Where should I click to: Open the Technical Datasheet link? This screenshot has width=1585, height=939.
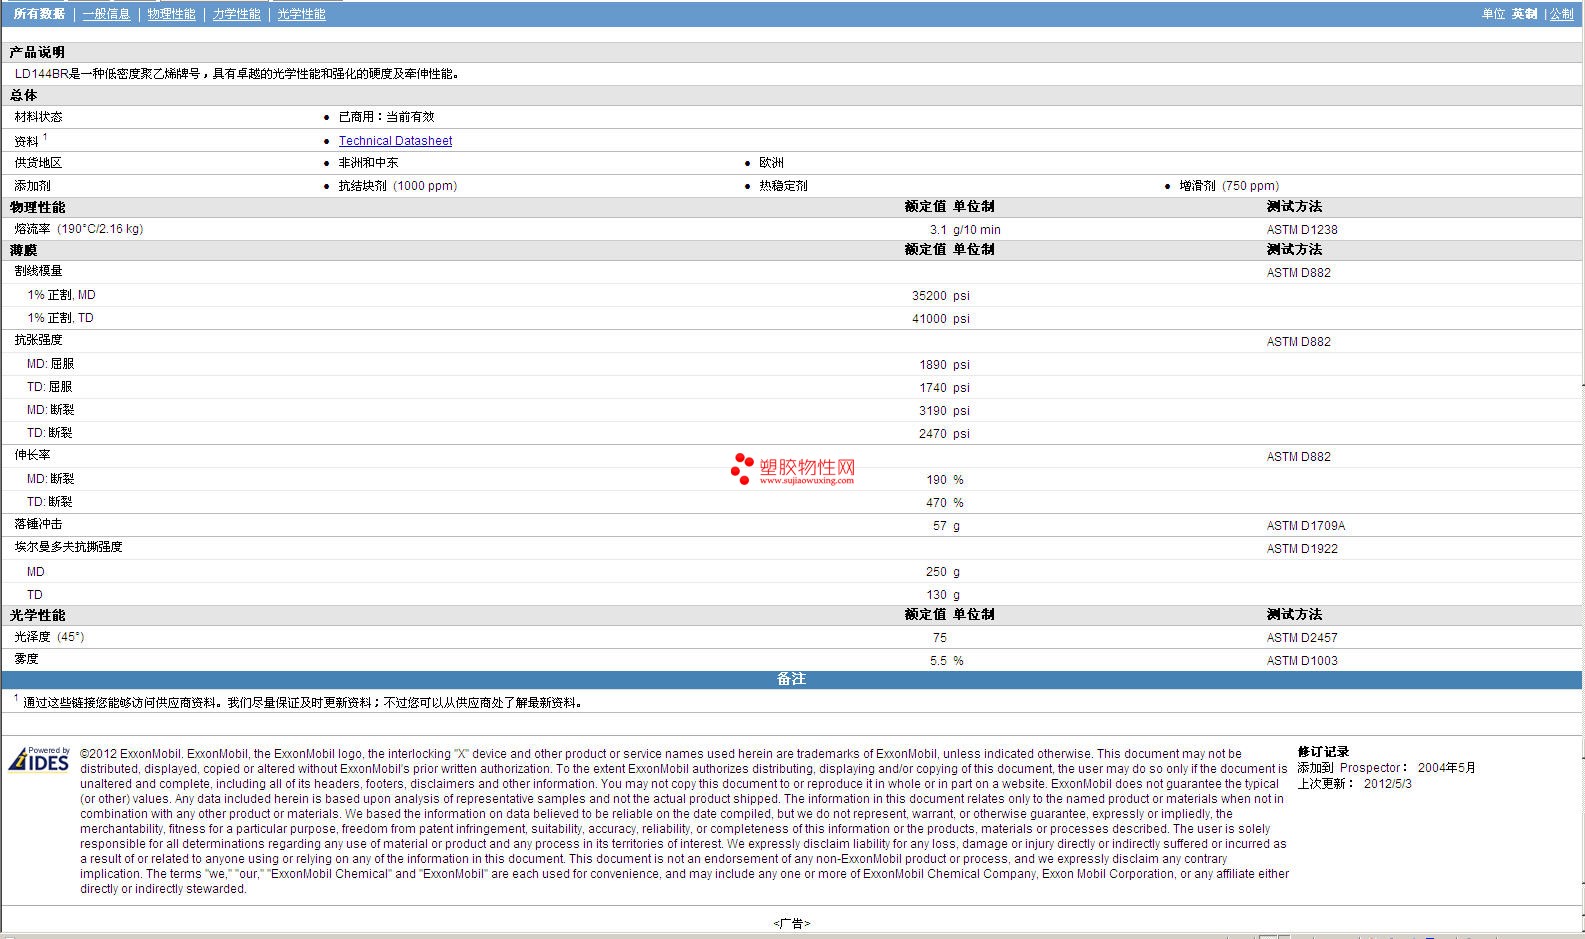pos(395,141)
